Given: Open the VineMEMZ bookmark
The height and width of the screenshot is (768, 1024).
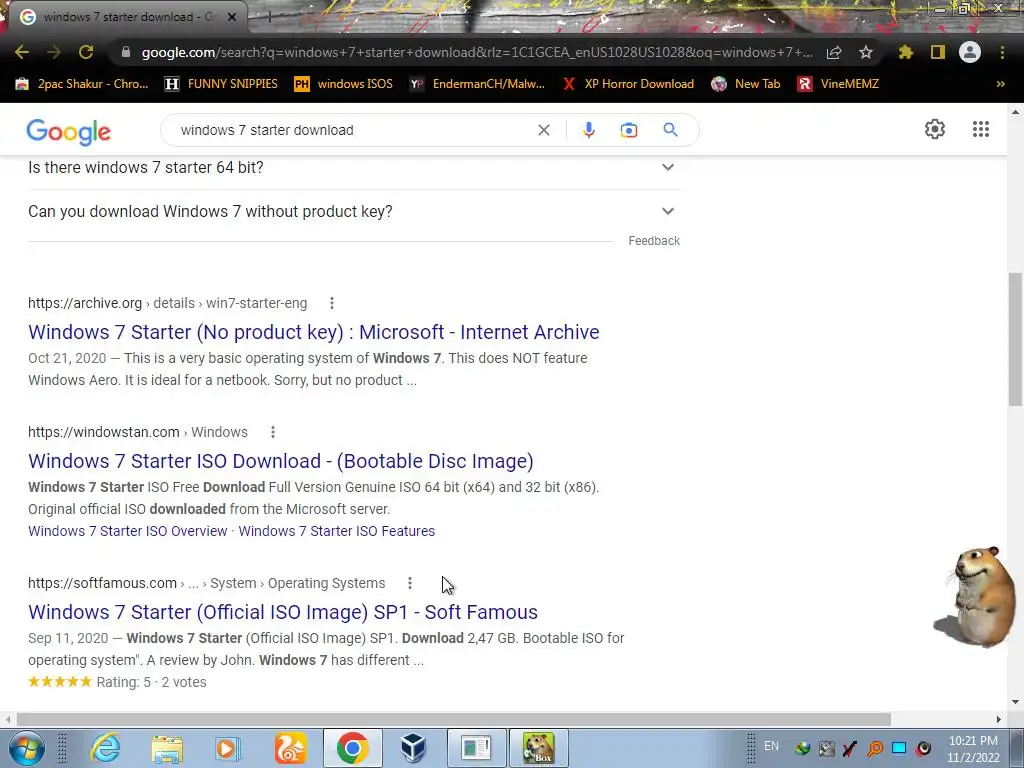Looking at the screenshot, I should tap(839, 84).
